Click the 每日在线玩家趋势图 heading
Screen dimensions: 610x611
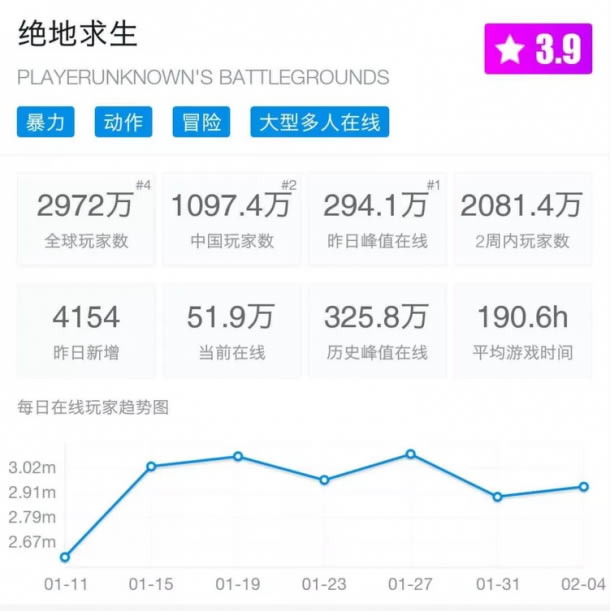click(x=93, y=408)
